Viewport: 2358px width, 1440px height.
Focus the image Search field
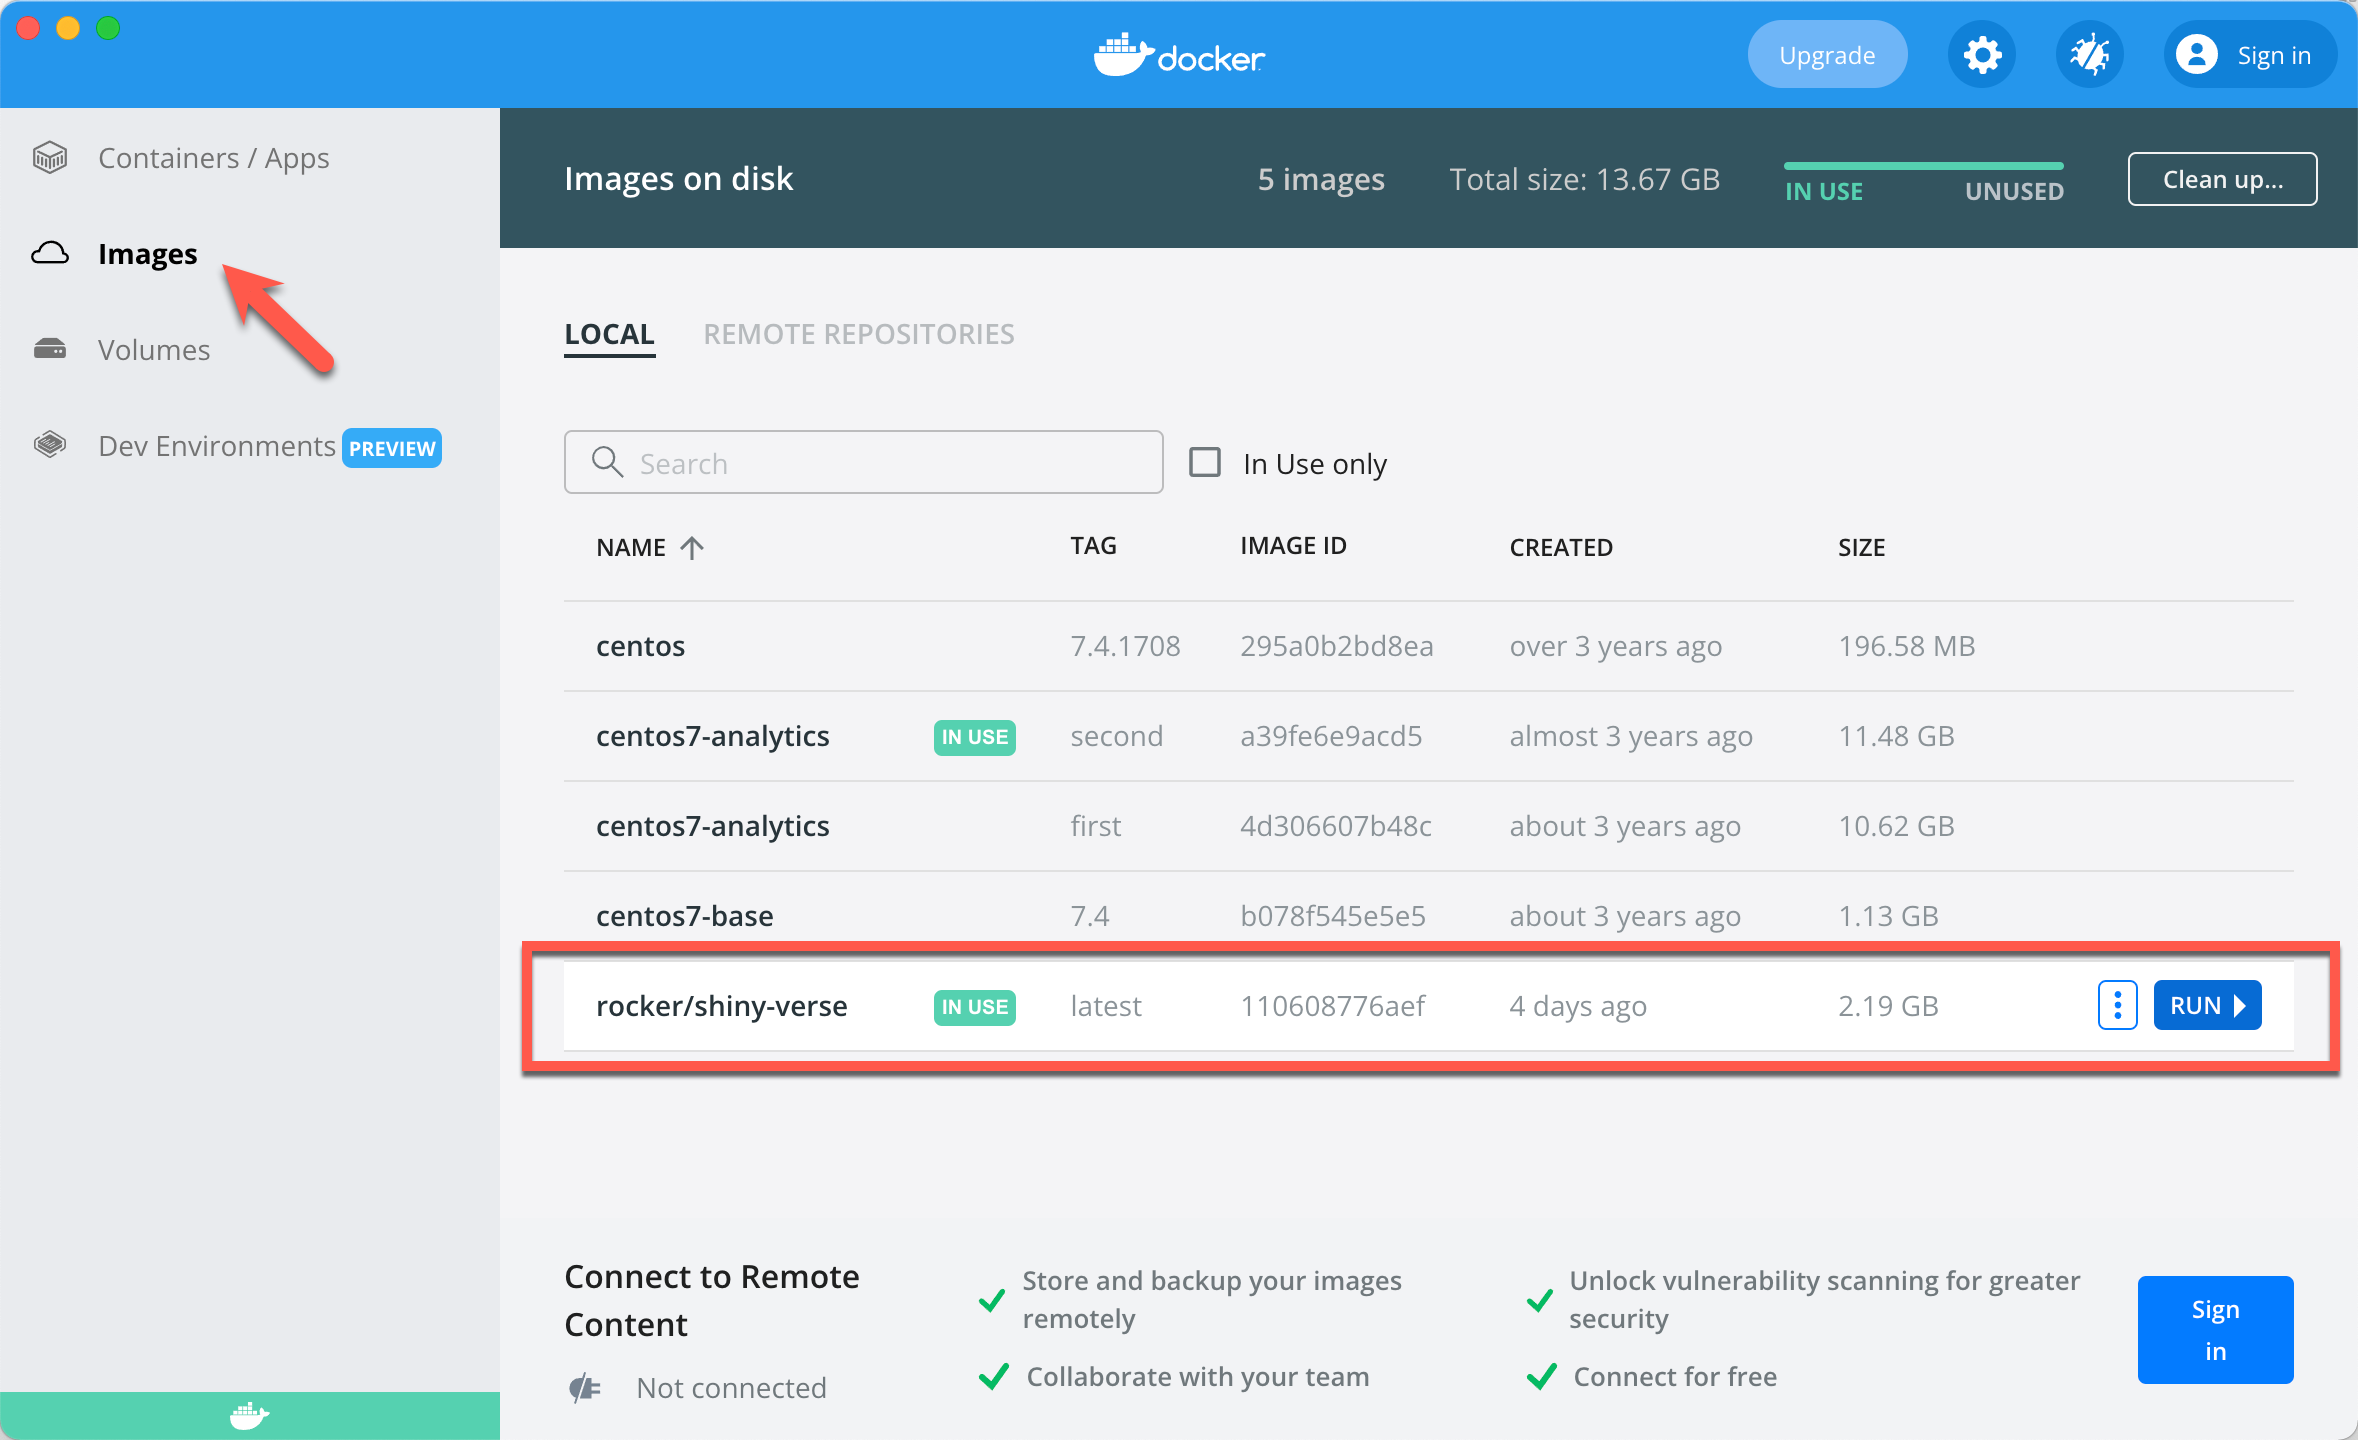pyautogui.click(x=863, y=462)
